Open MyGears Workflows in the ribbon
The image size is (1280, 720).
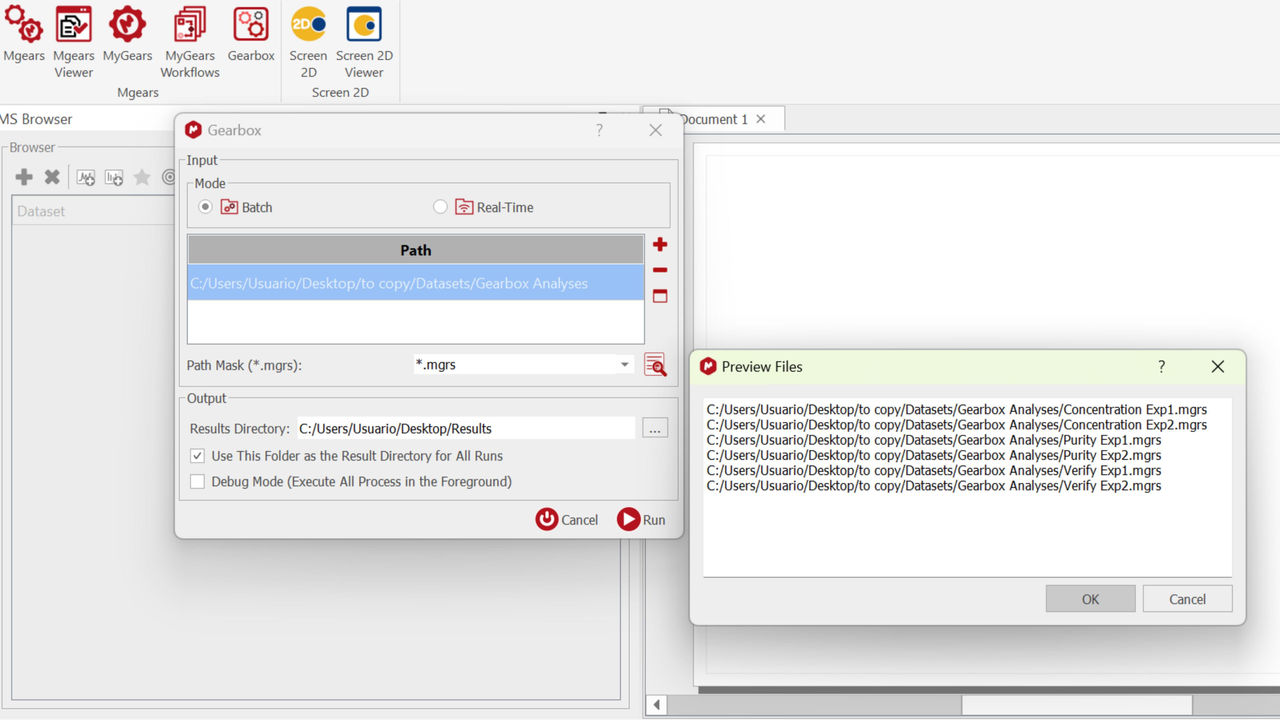pyautogui.click(x=190, y=42)
